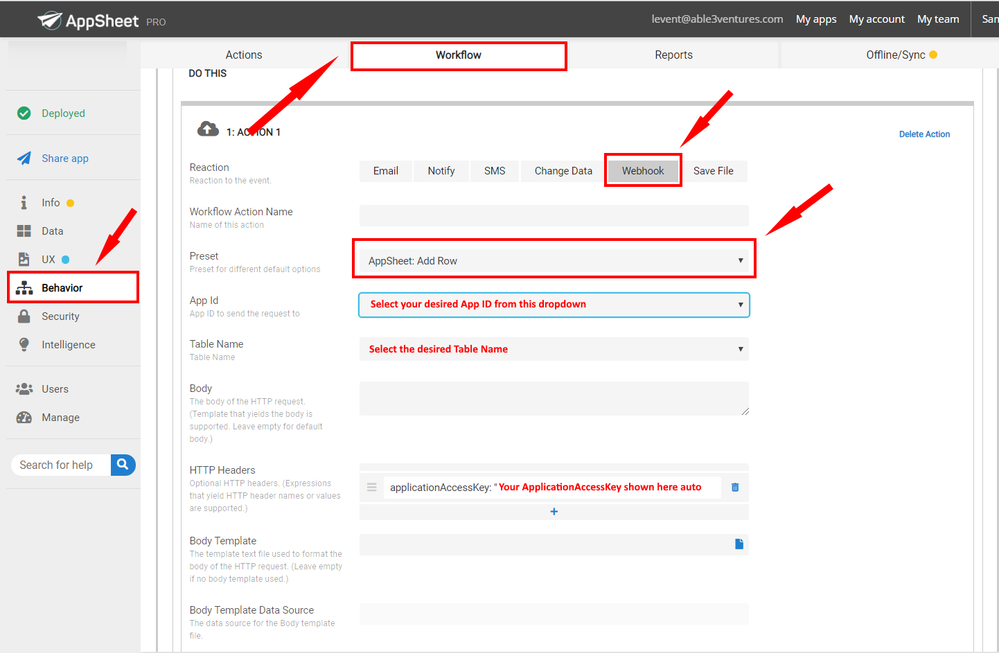
Task: Go to the Intelligence section
Action: (x=68, y=345)
